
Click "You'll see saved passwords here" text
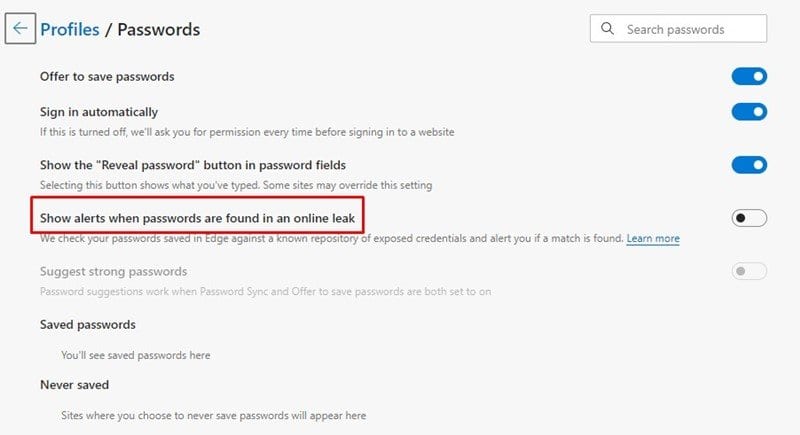136,355
